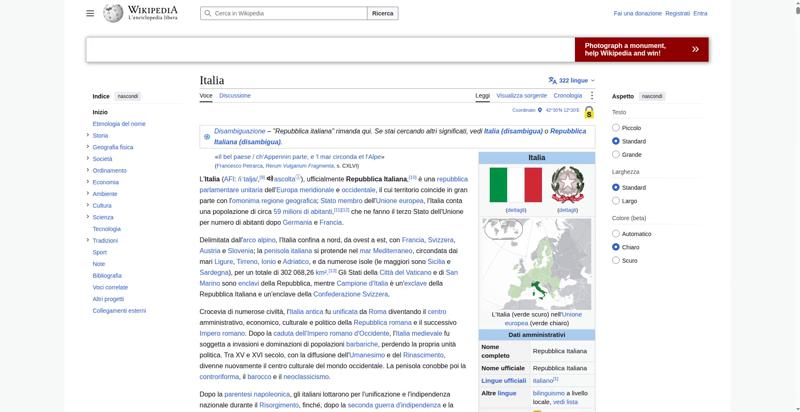Select Largo width option
This screenshot has height=412, width=800.
[616, 201]
